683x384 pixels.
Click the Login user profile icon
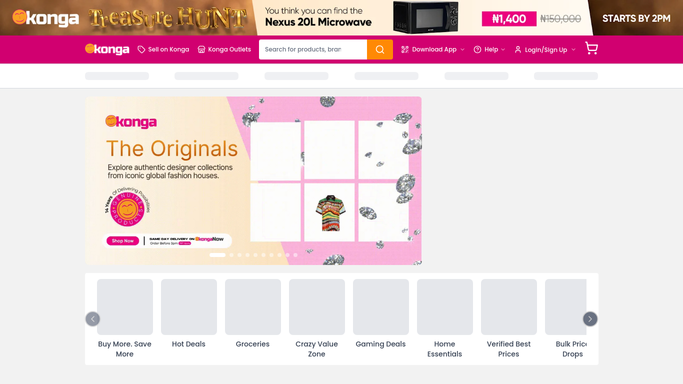517,50
